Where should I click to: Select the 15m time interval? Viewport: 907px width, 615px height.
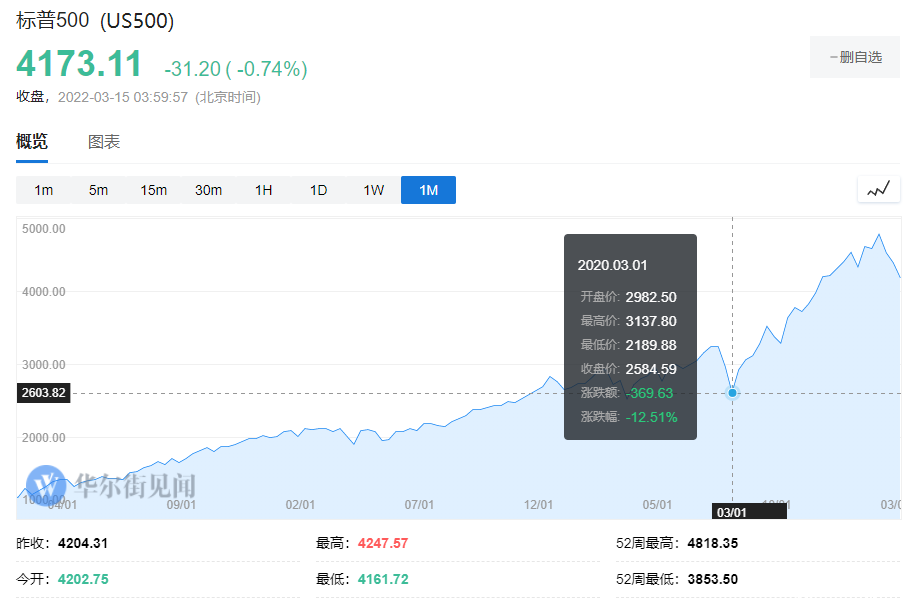tap(153, 190)
